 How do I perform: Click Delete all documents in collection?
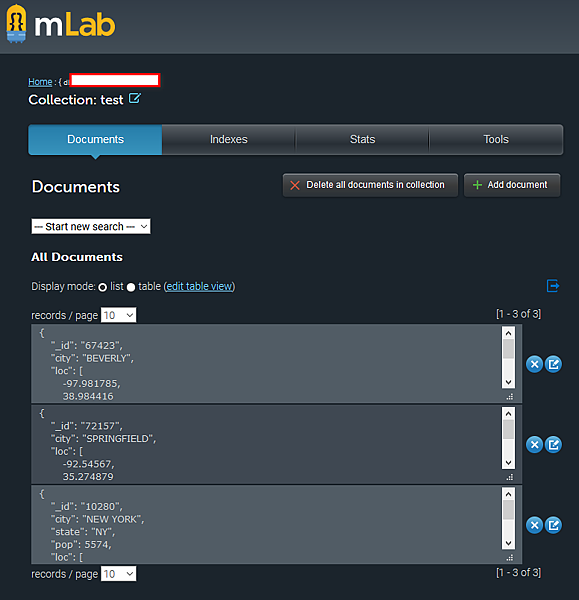(x=370, y=185)
